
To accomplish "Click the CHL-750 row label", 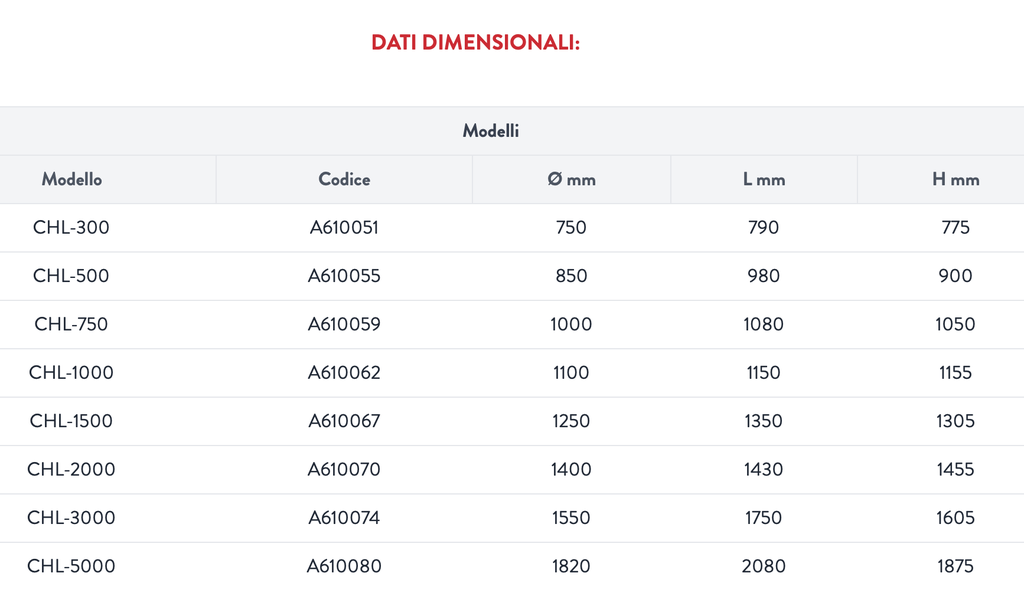I will (x=71, y=324).
